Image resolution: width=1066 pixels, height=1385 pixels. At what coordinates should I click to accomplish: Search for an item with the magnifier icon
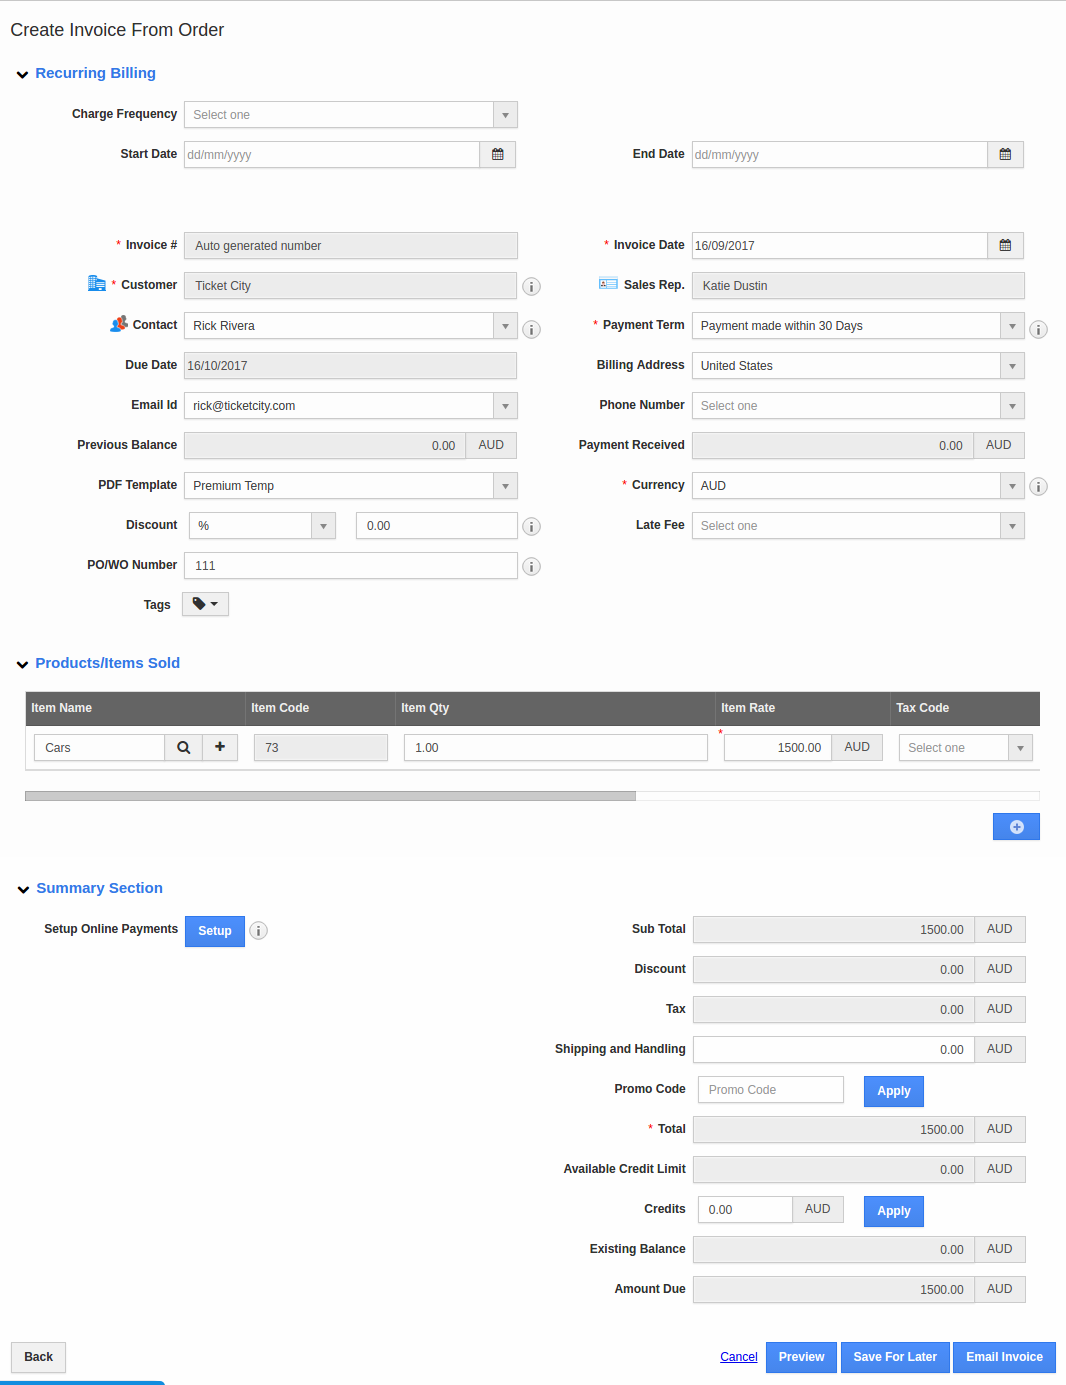click(x=183, y=748)
